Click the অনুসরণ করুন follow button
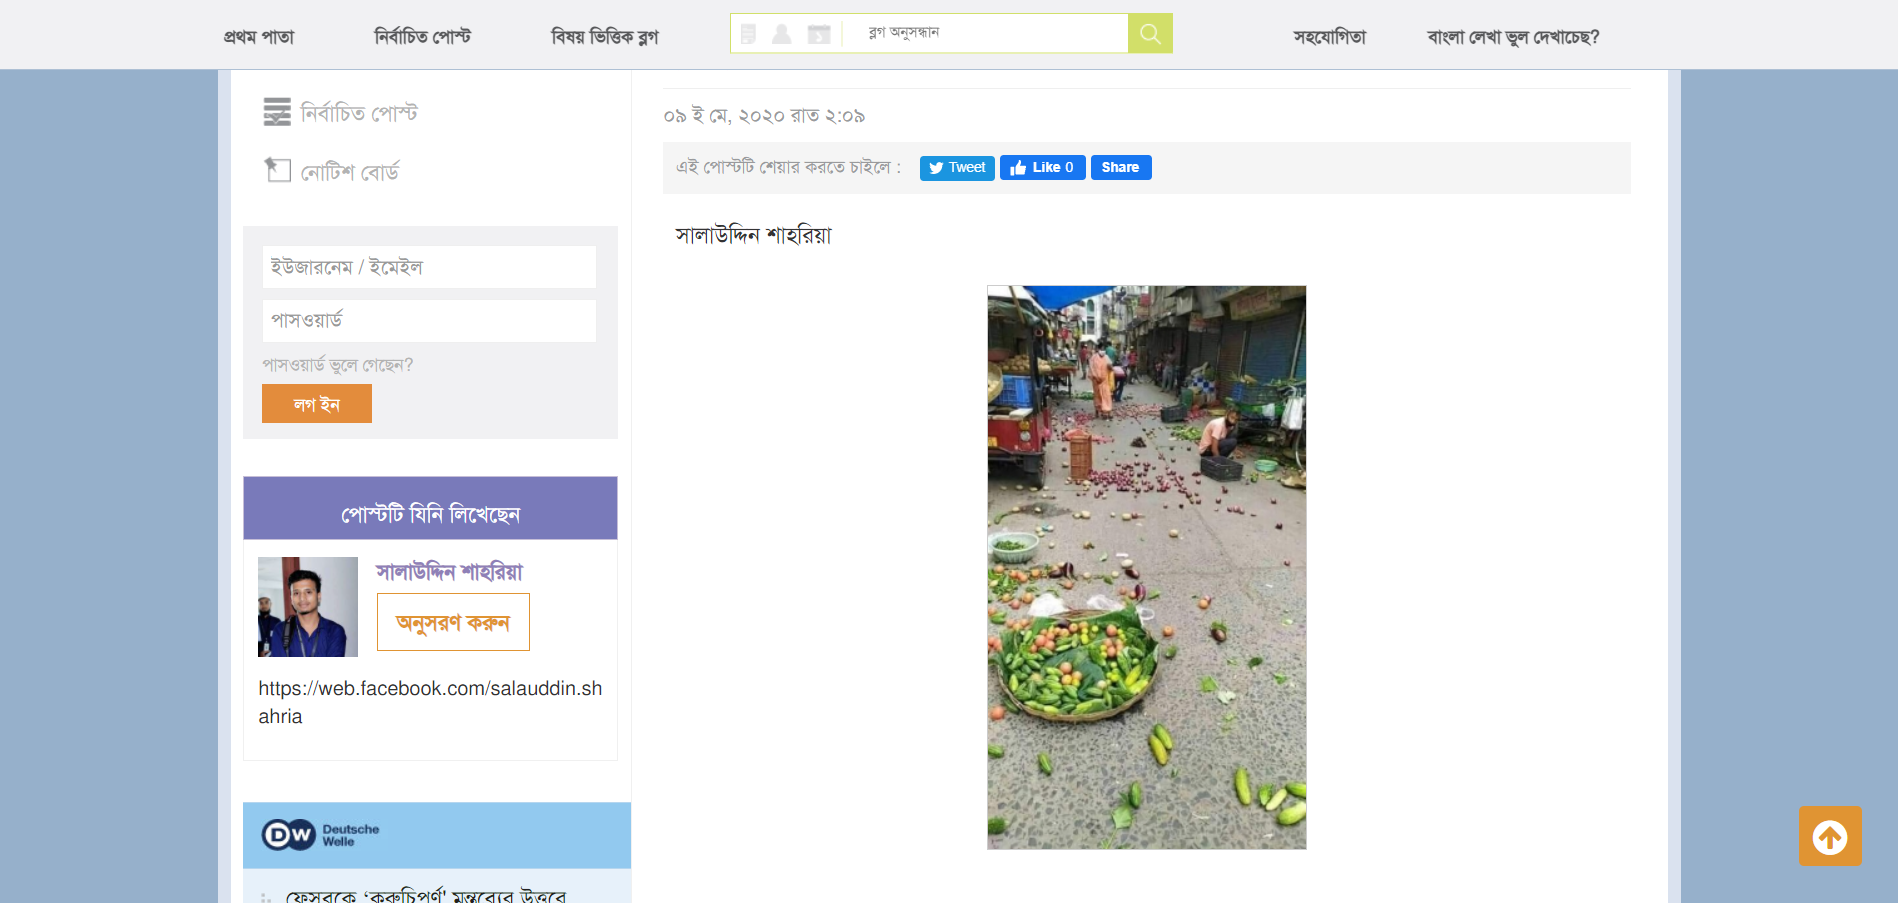The image size is (1898, 903). coord(453,622)
